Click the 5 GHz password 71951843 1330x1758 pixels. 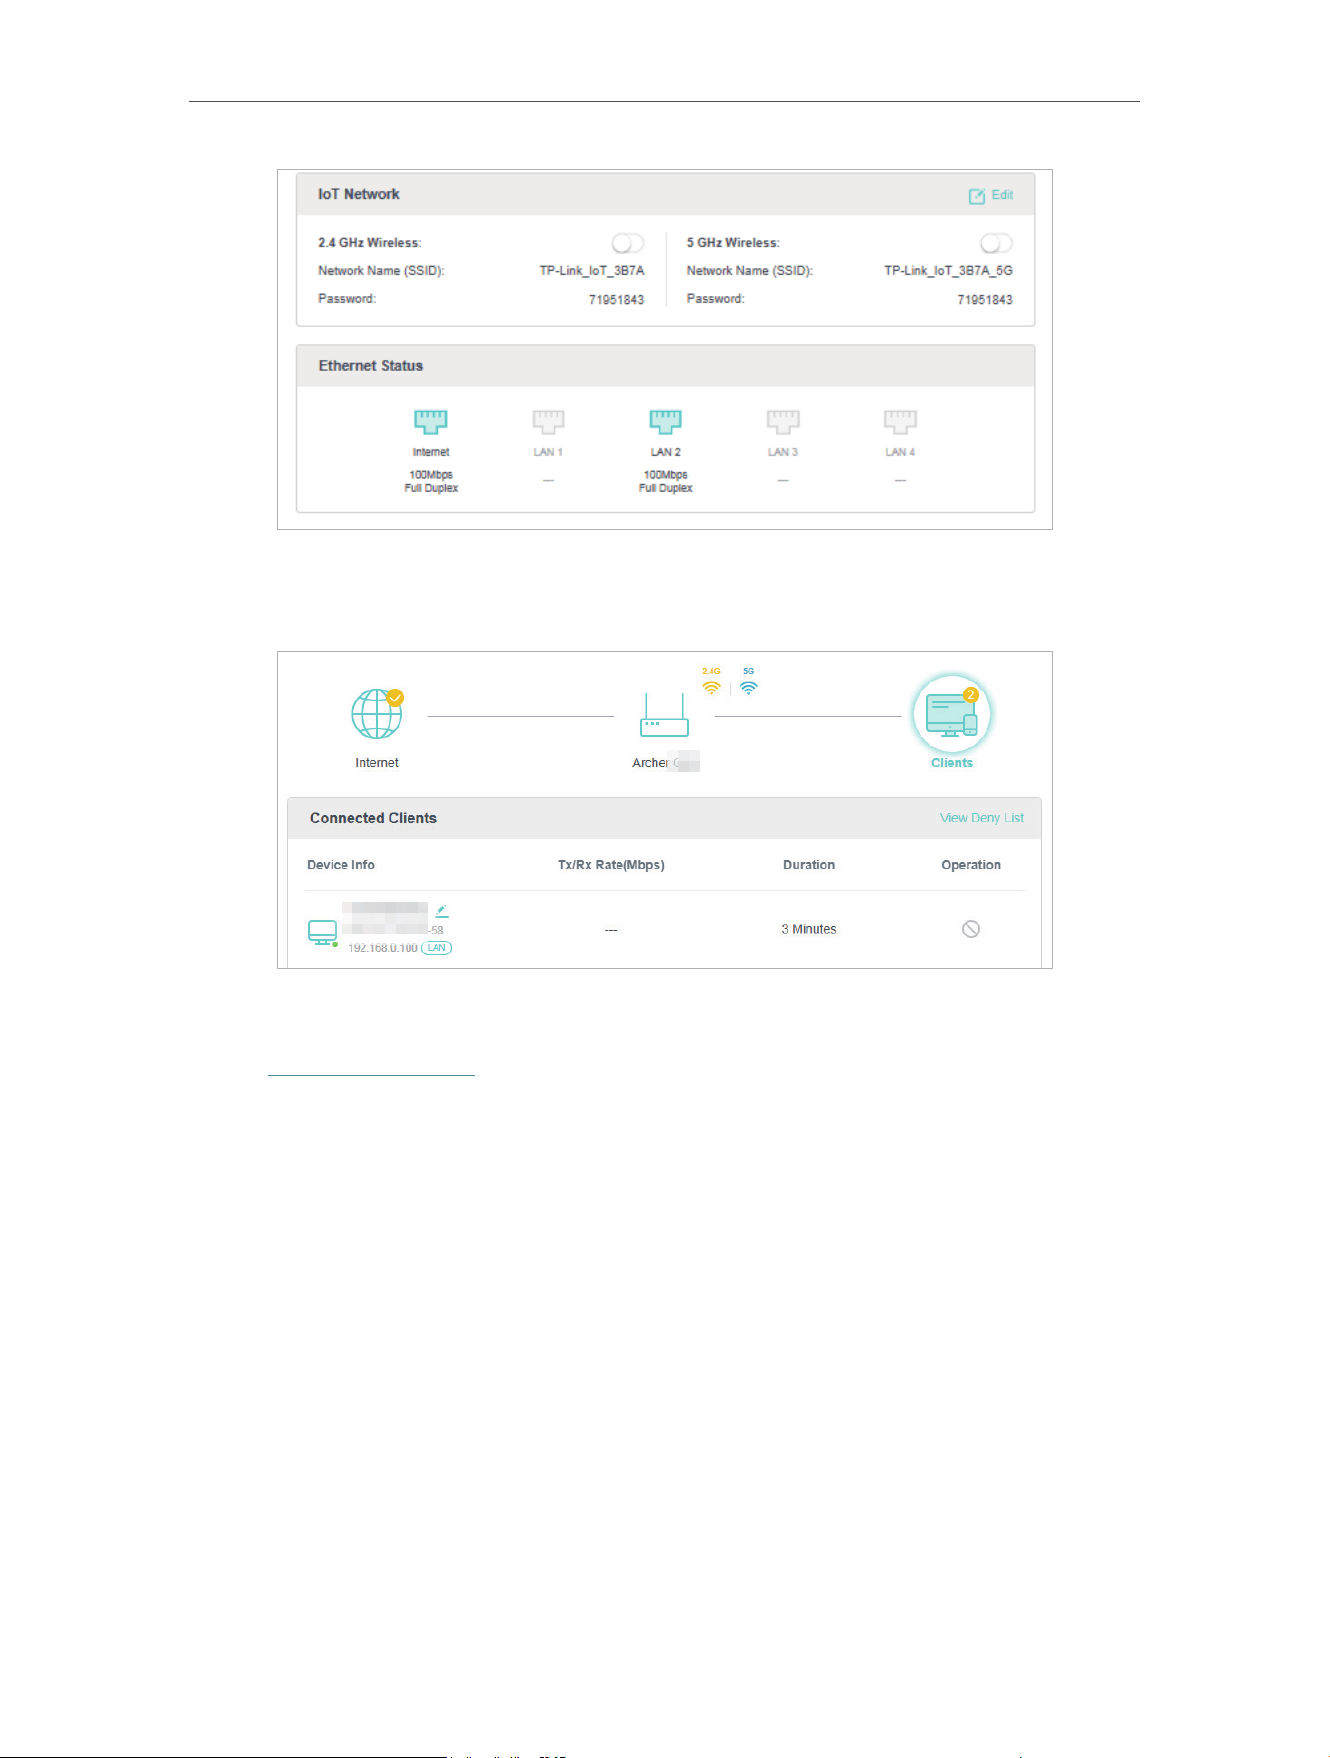(985, 300)
